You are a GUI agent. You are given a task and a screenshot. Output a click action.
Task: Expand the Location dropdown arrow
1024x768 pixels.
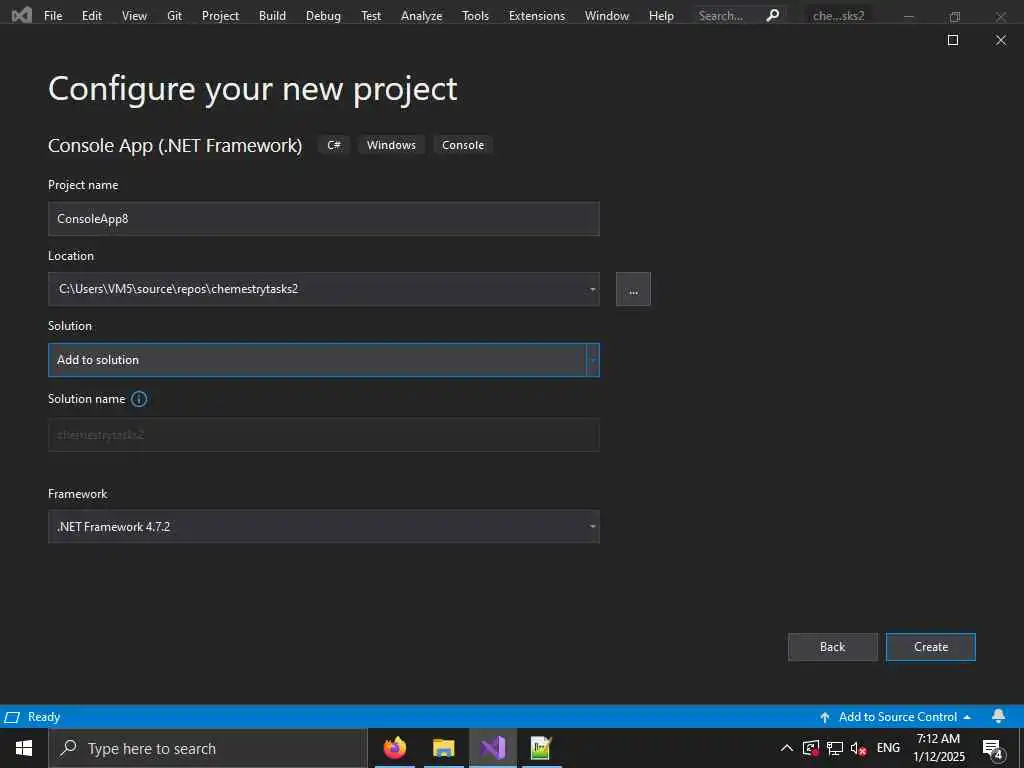[x=592, y=289]
